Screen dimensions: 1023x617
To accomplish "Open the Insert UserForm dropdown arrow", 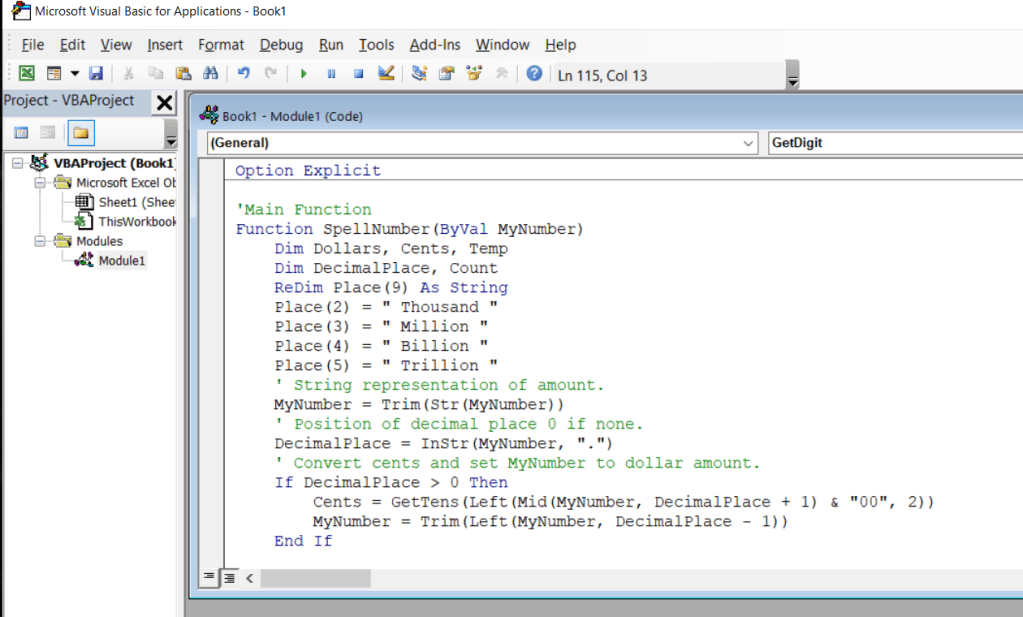I will [74, 73].
